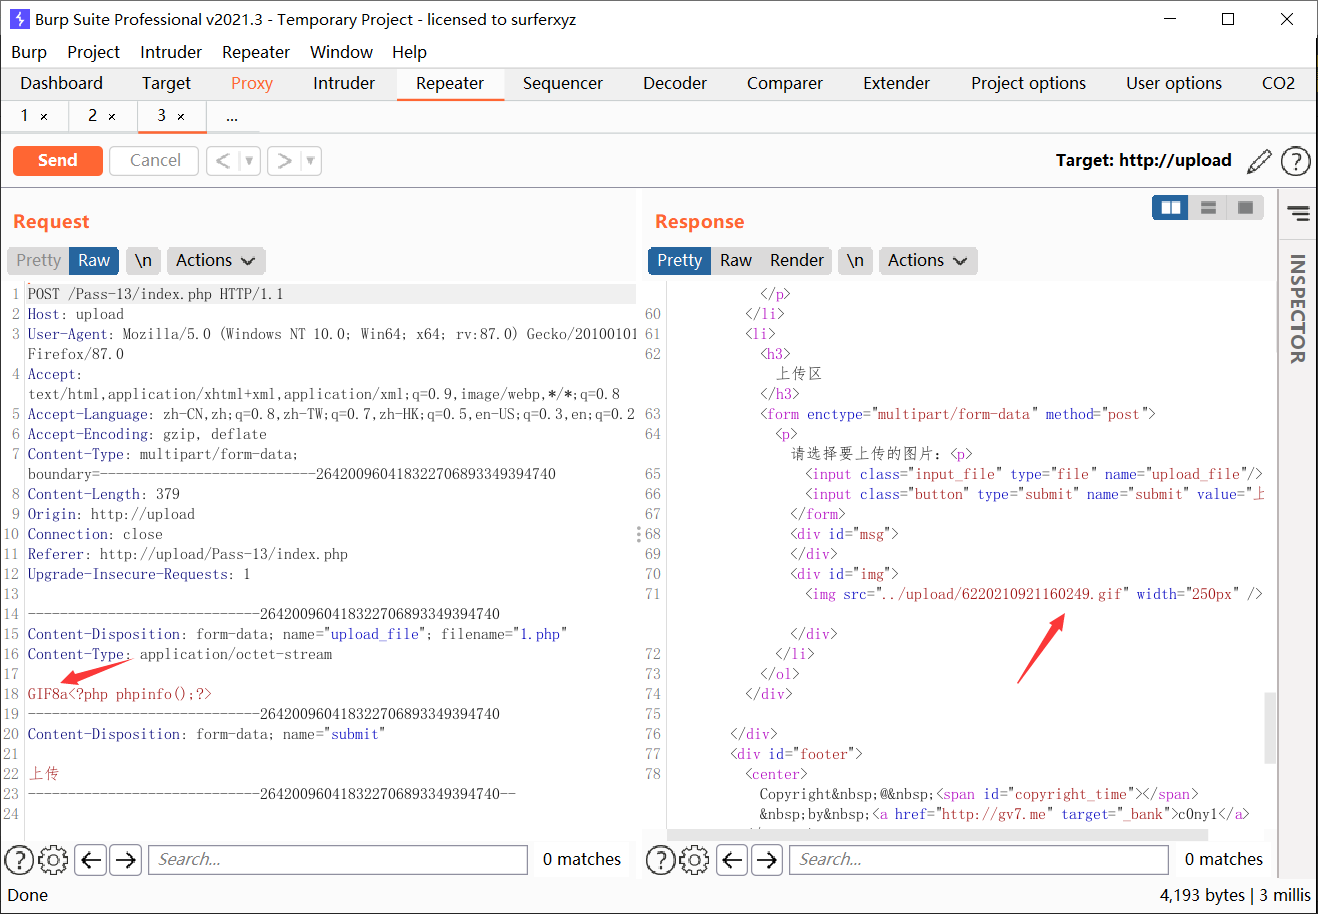Close Repeater request tab 3
This screenshot has height=914, width=1318.
[181, 117]
